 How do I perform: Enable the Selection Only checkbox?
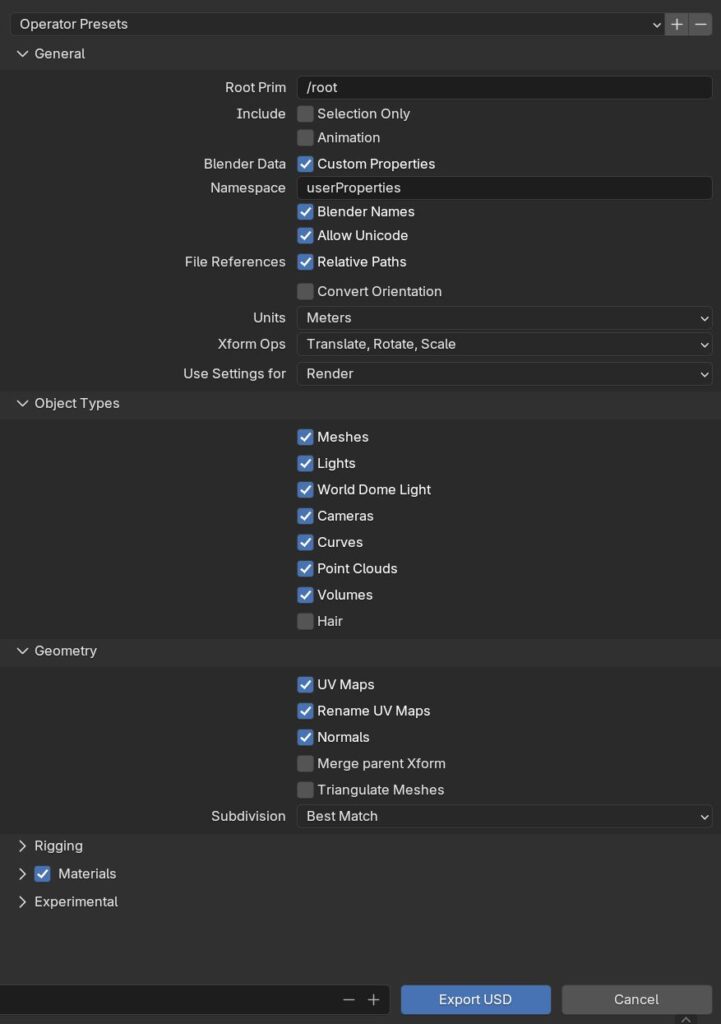tap(306, 114)
